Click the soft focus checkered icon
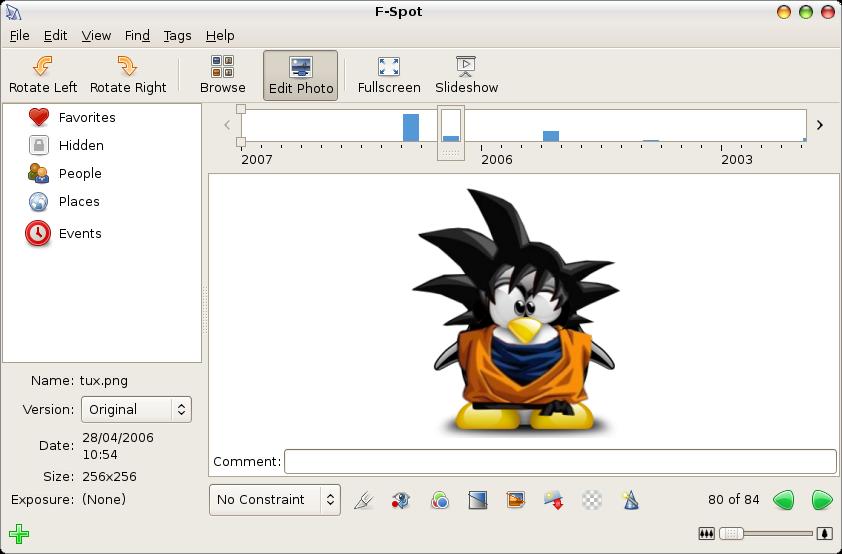 592,500
